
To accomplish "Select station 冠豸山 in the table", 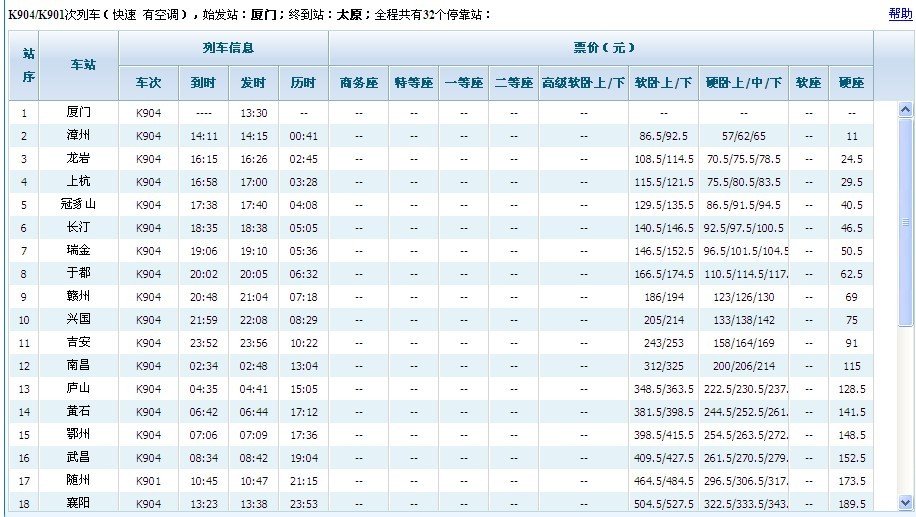I will click(x=78, y=204).
